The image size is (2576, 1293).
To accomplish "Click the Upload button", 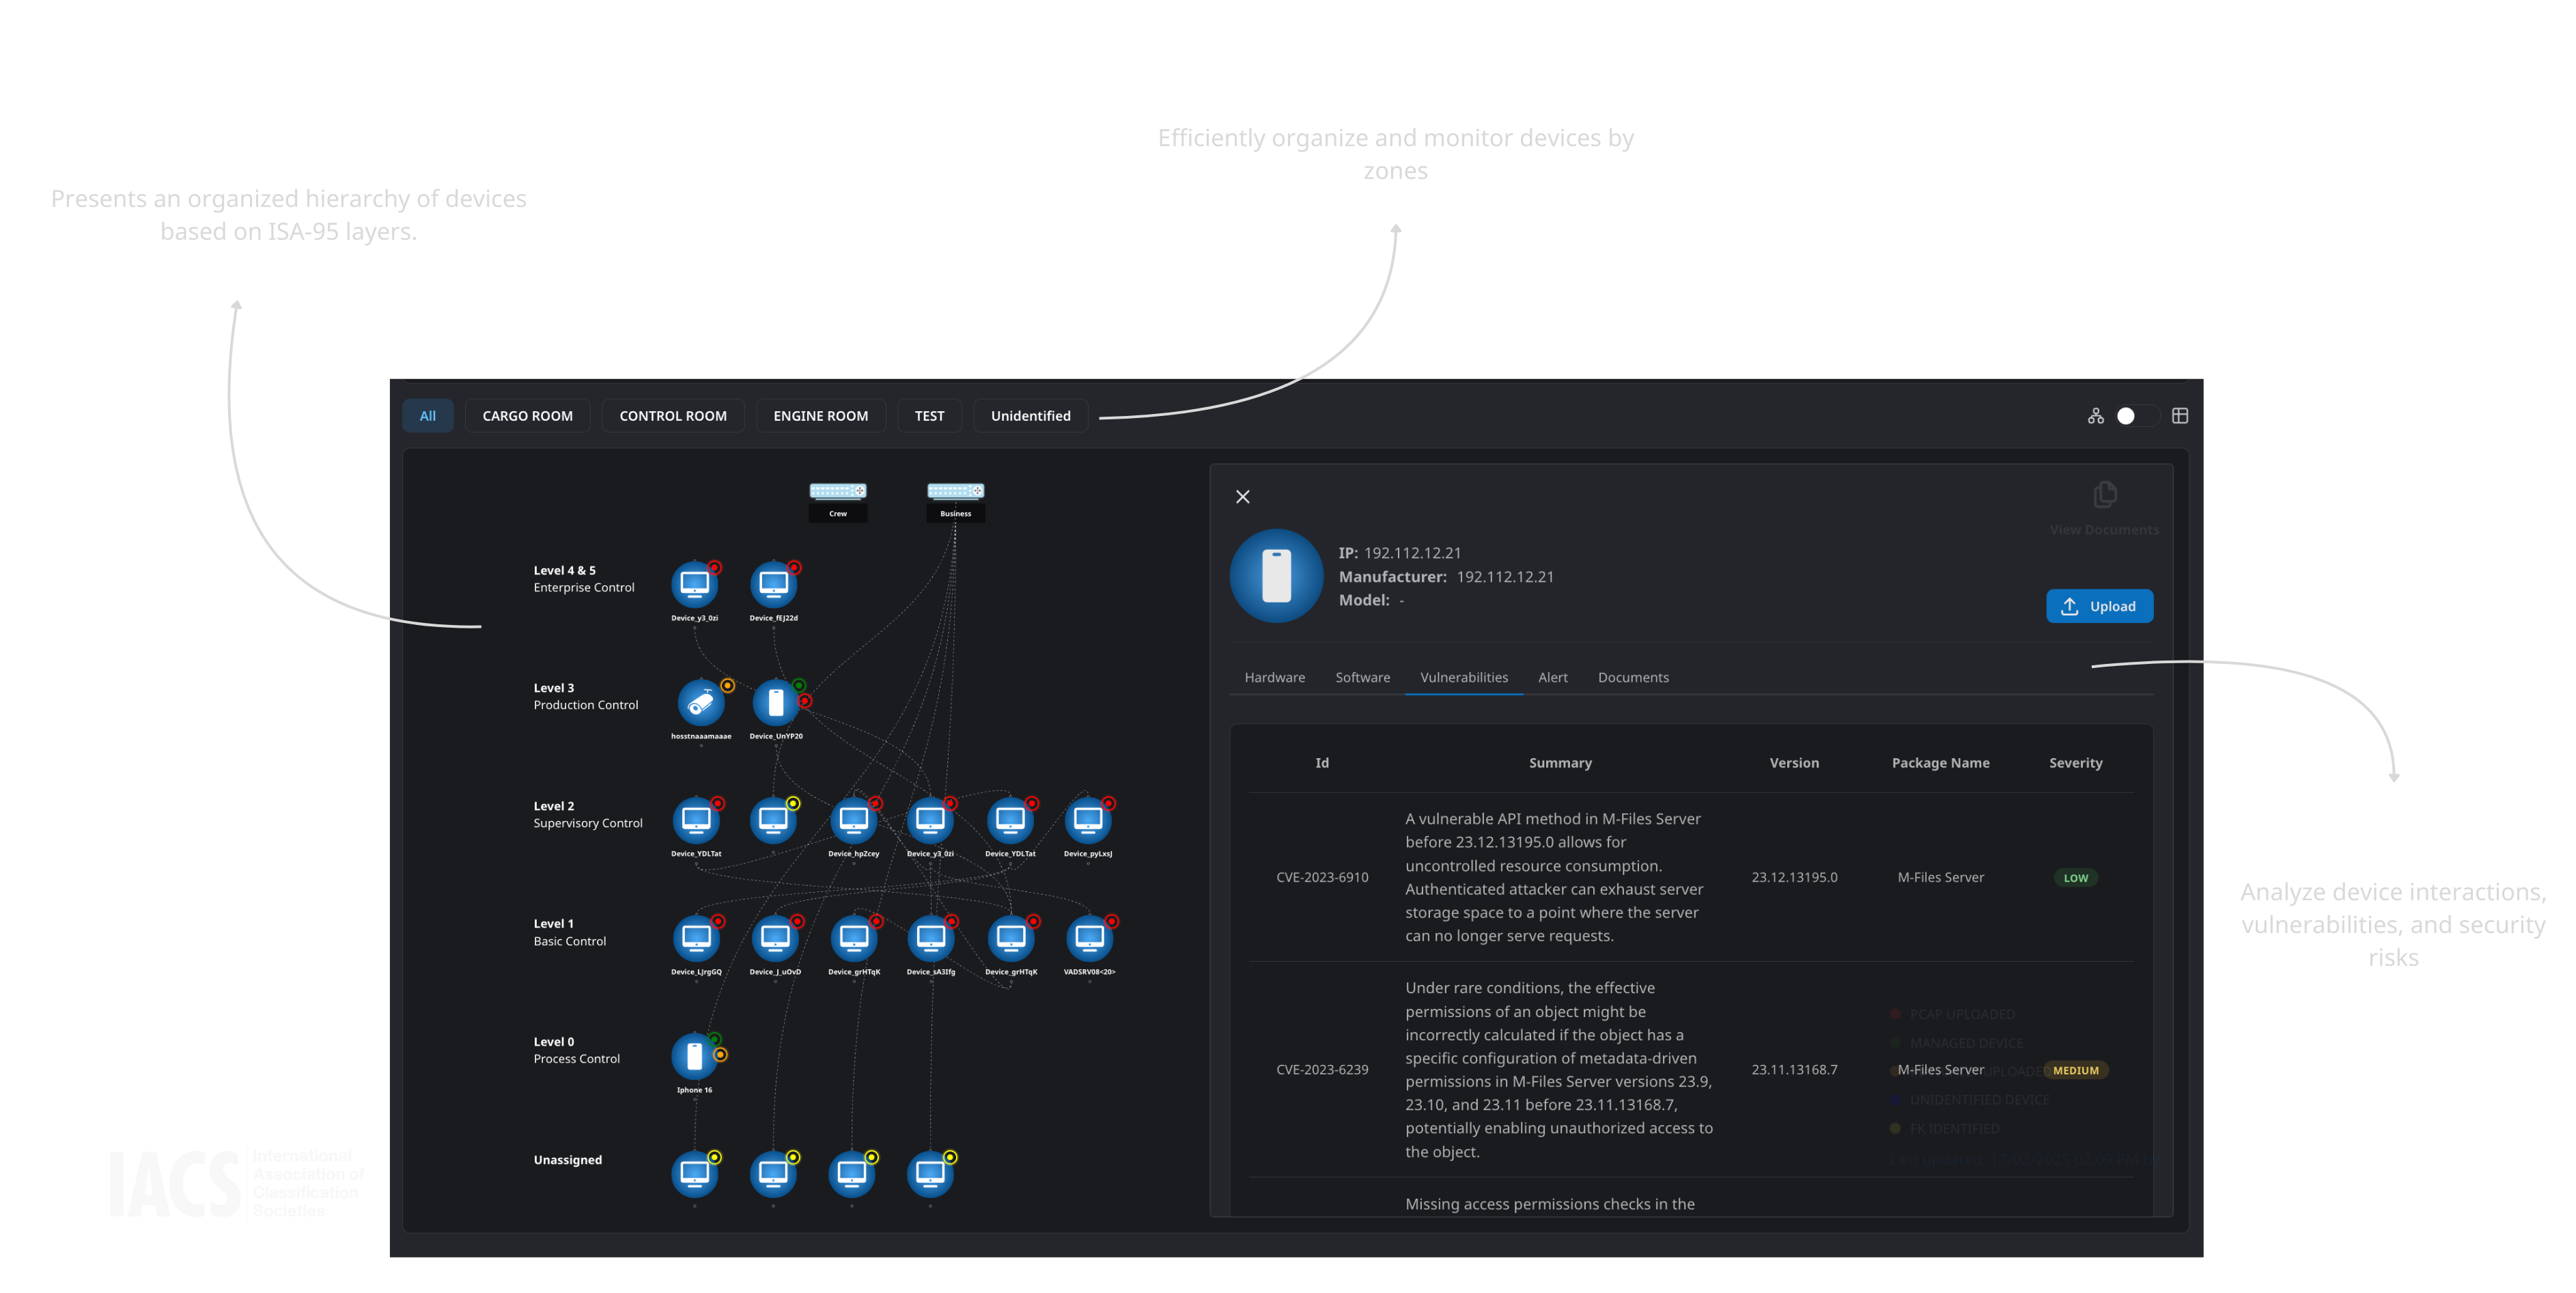I will [x=2100, y=606].
